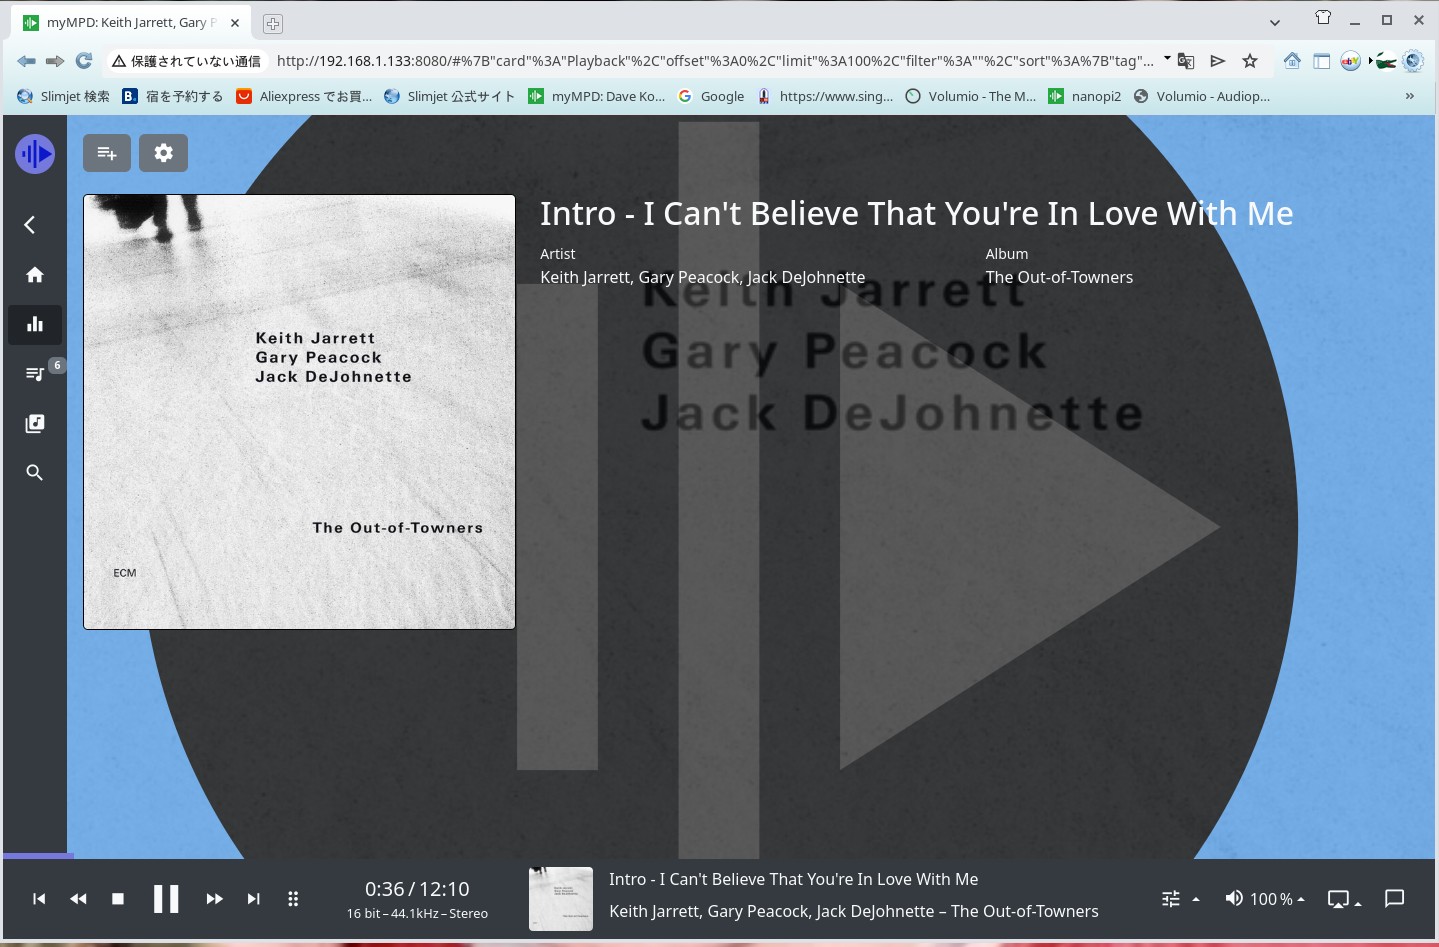Open the music library Browse view
Viewport: 1439px width, 947px height.
click(x=35, y=424)
